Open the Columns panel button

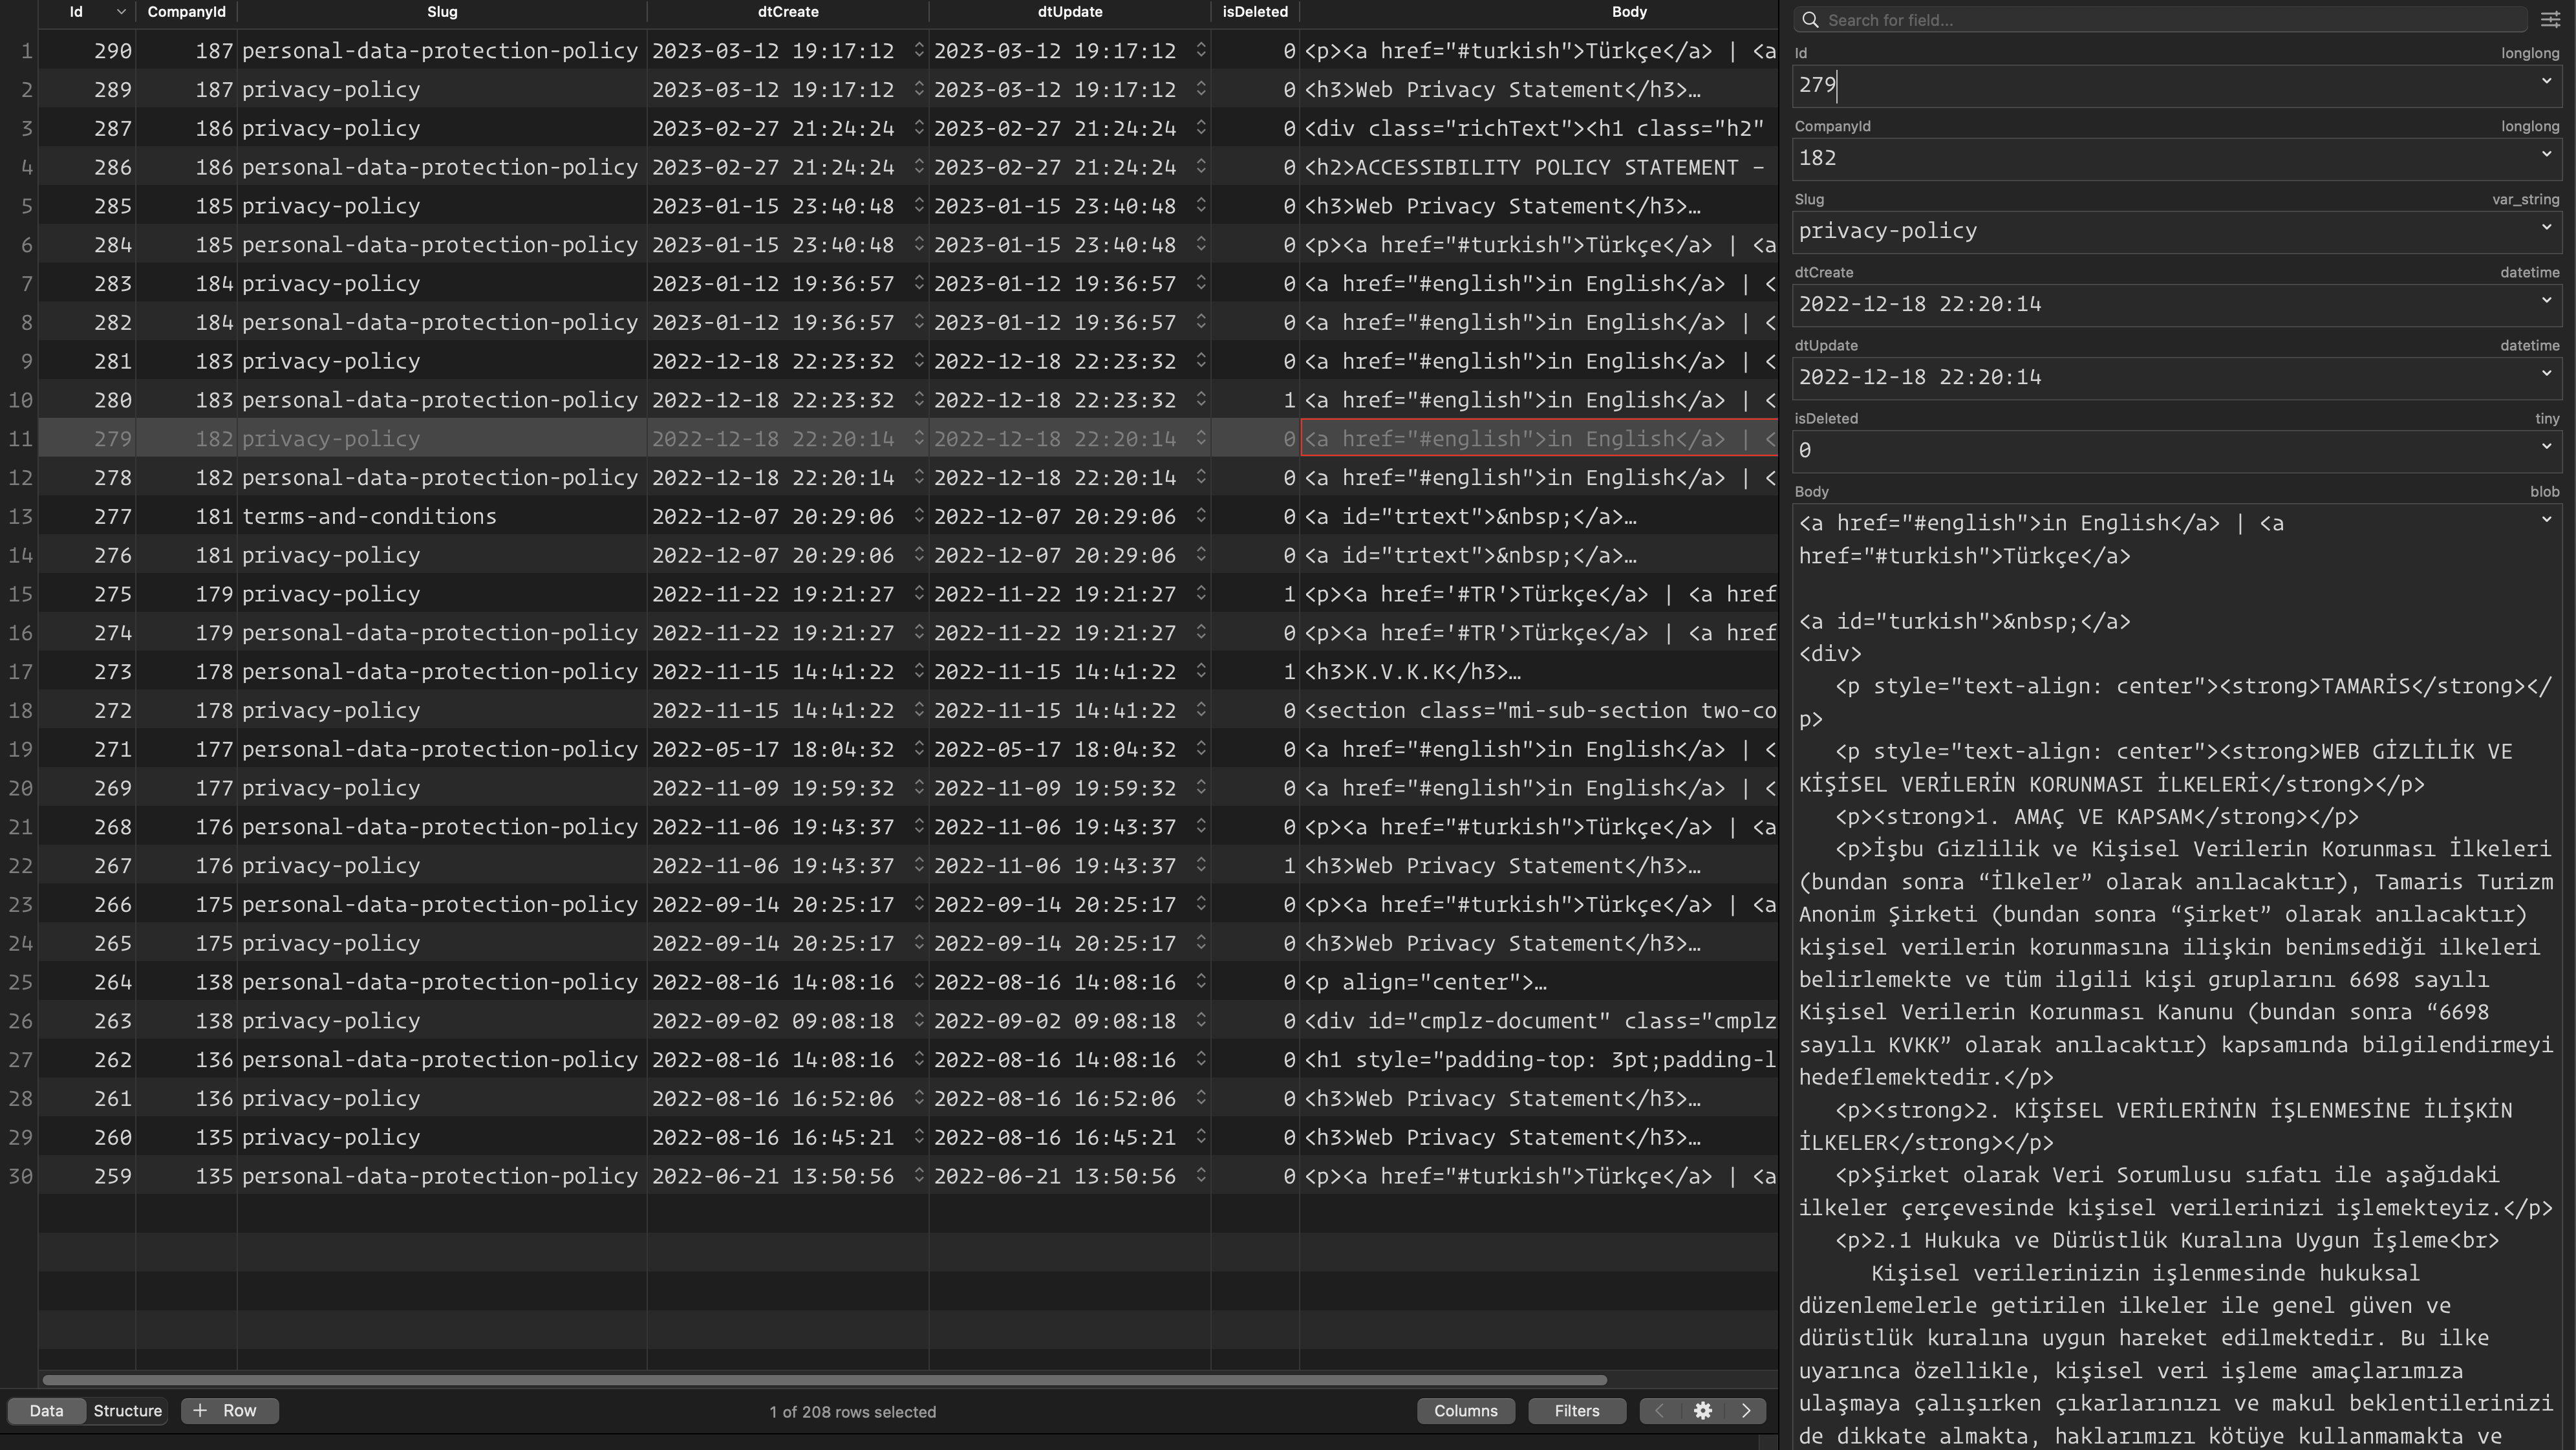point(1466,1411)
